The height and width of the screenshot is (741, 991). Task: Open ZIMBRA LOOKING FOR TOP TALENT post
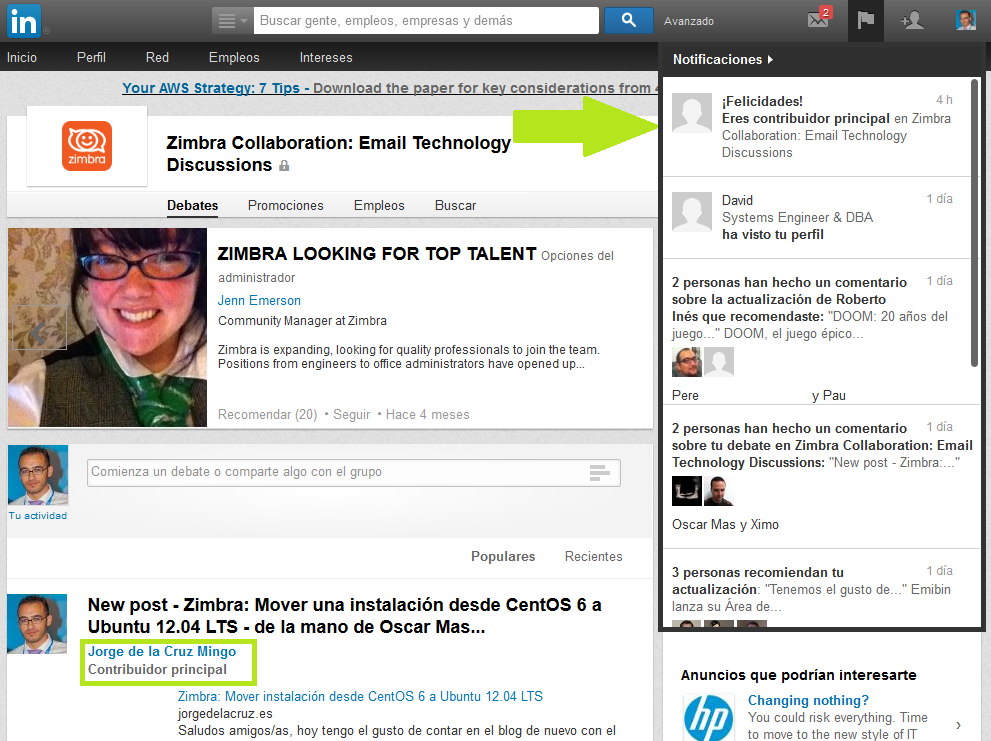tap(377, 254)
